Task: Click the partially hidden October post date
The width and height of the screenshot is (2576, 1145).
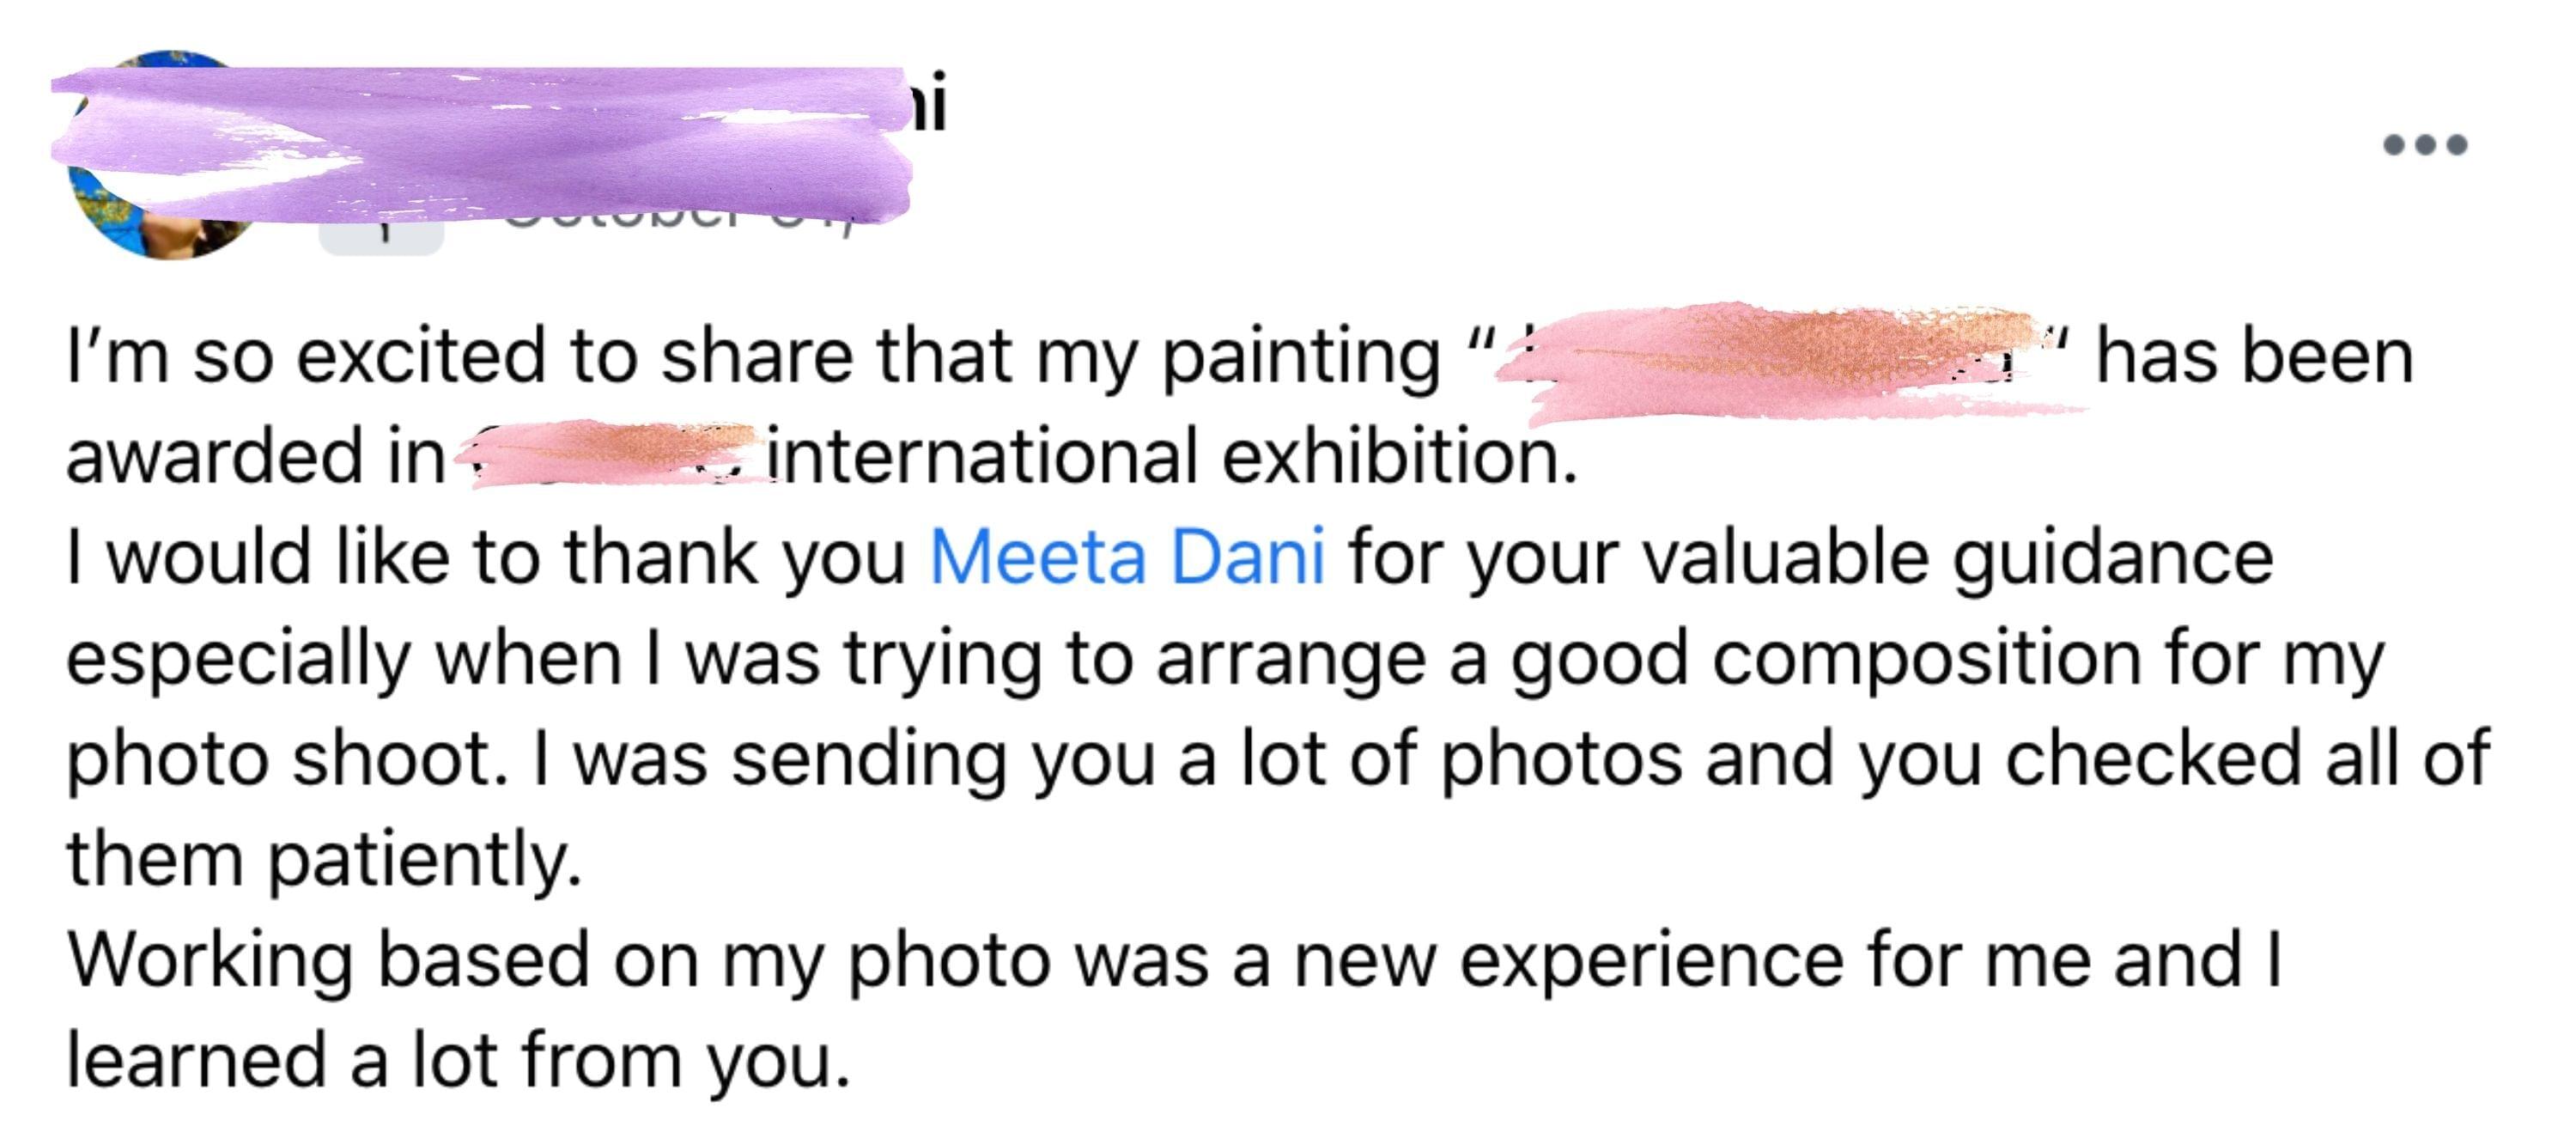Action: pyautogui.click(x=680, y=228)
